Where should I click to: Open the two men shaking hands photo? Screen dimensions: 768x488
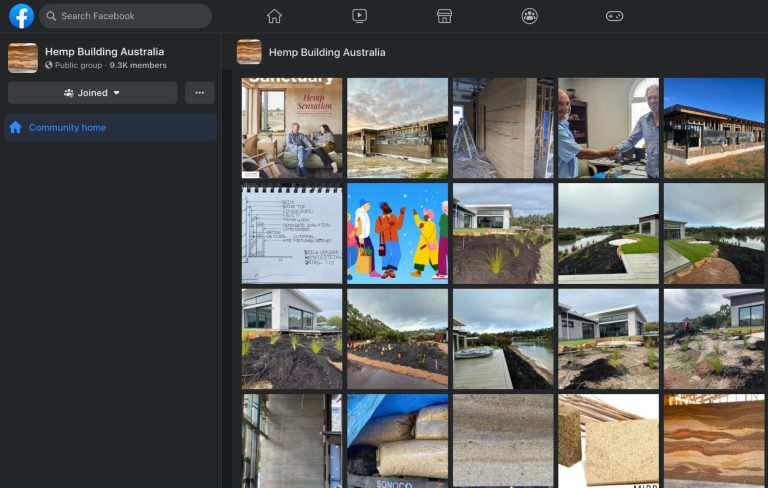point(608,128)
